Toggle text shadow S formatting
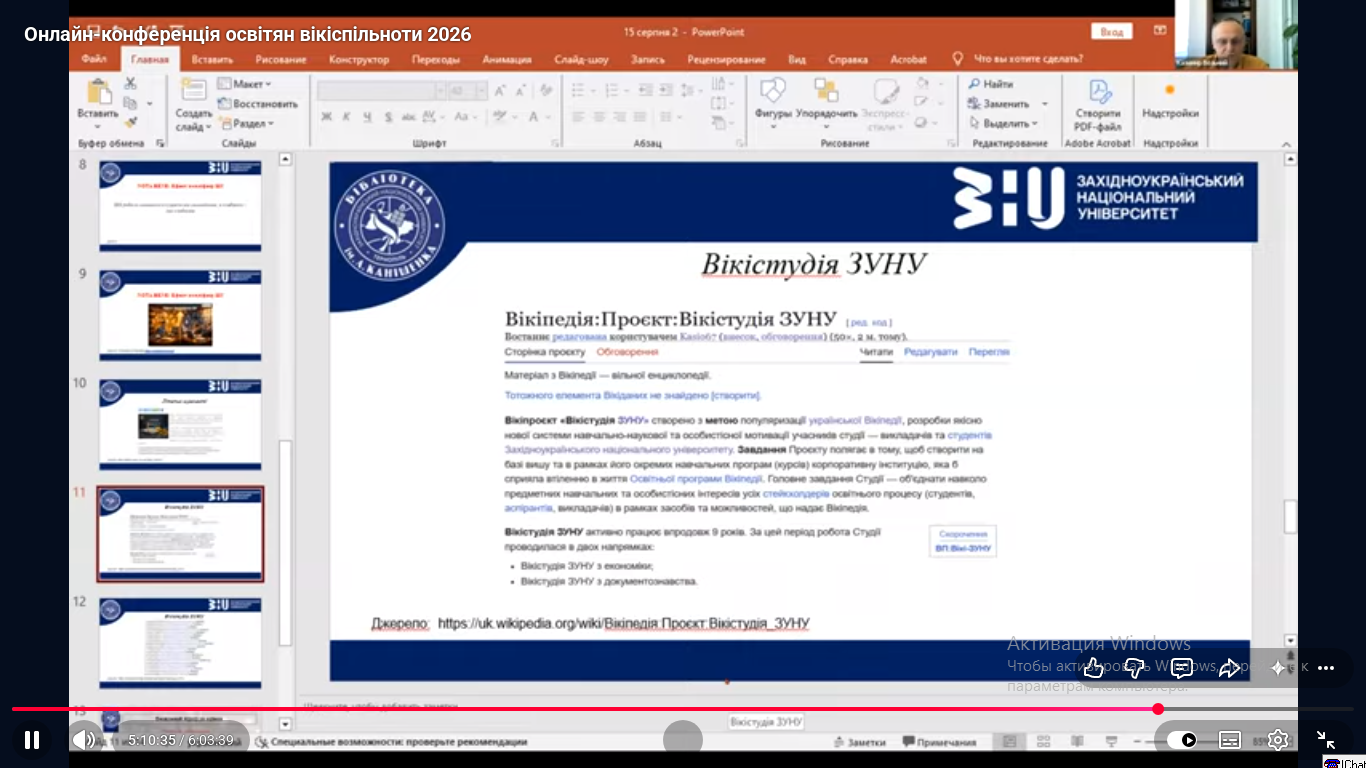Viewport: 1366px width, 768px height. coord(388,117)
